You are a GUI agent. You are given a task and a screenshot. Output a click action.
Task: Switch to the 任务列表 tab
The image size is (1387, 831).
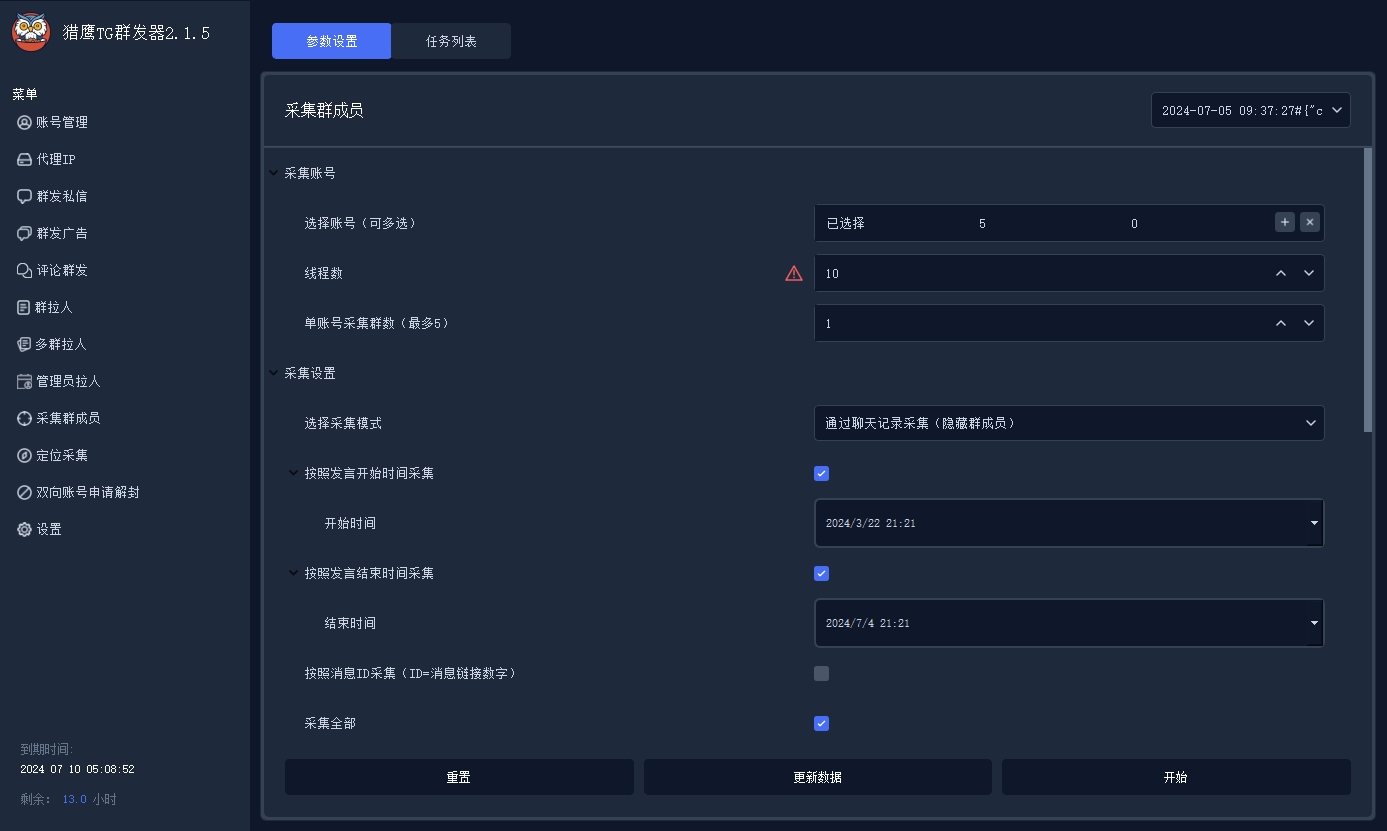coord(451,41)
